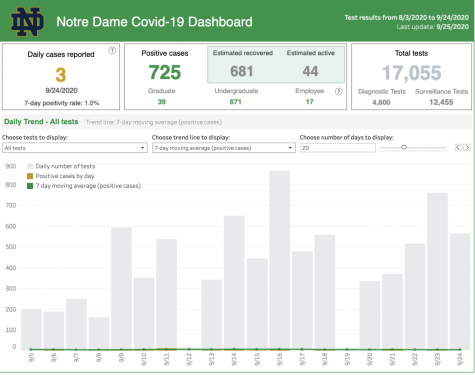Click the 'Estimated recovered' label

tap(243, 53)
